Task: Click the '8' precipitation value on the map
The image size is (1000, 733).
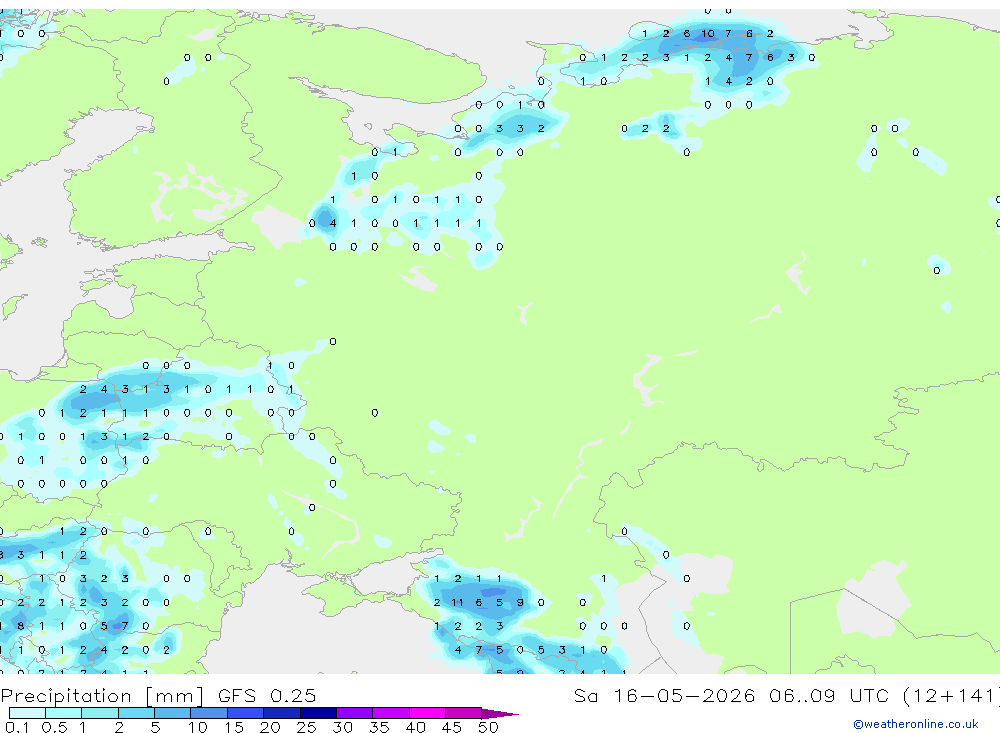Action: click(x=21, y=626)
